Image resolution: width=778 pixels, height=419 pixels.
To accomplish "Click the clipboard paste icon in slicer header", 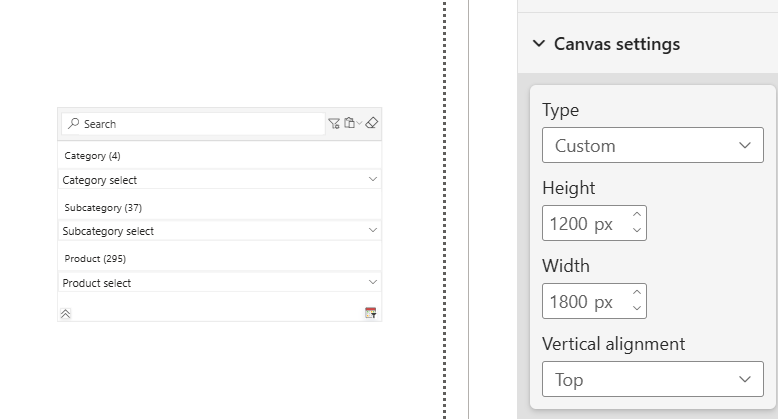I will pyautogui.click(x=350, y=123).
